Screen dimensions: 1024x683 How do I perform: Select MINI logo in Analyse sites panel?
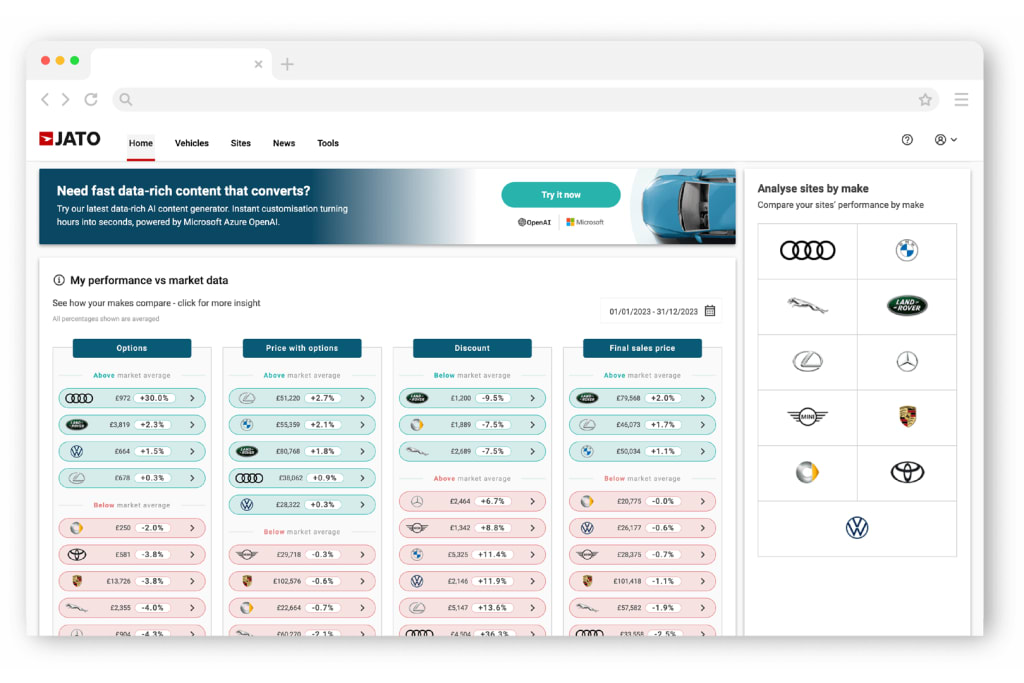point(807,417)
